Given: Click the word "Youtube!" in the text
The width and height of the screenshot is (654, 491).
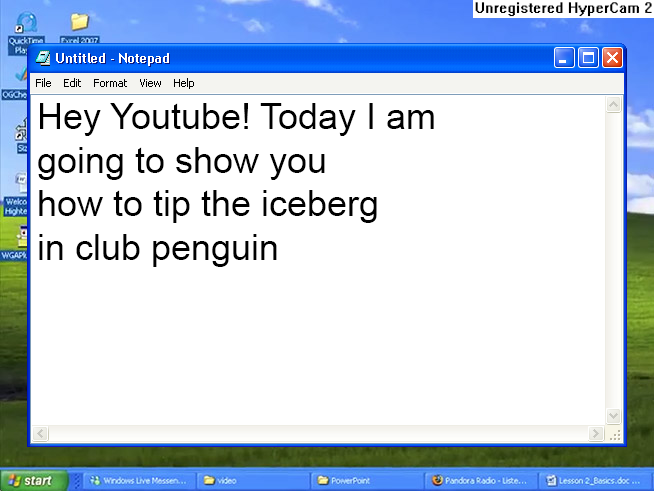Looking at the screenshot, I should click(180, 117).
